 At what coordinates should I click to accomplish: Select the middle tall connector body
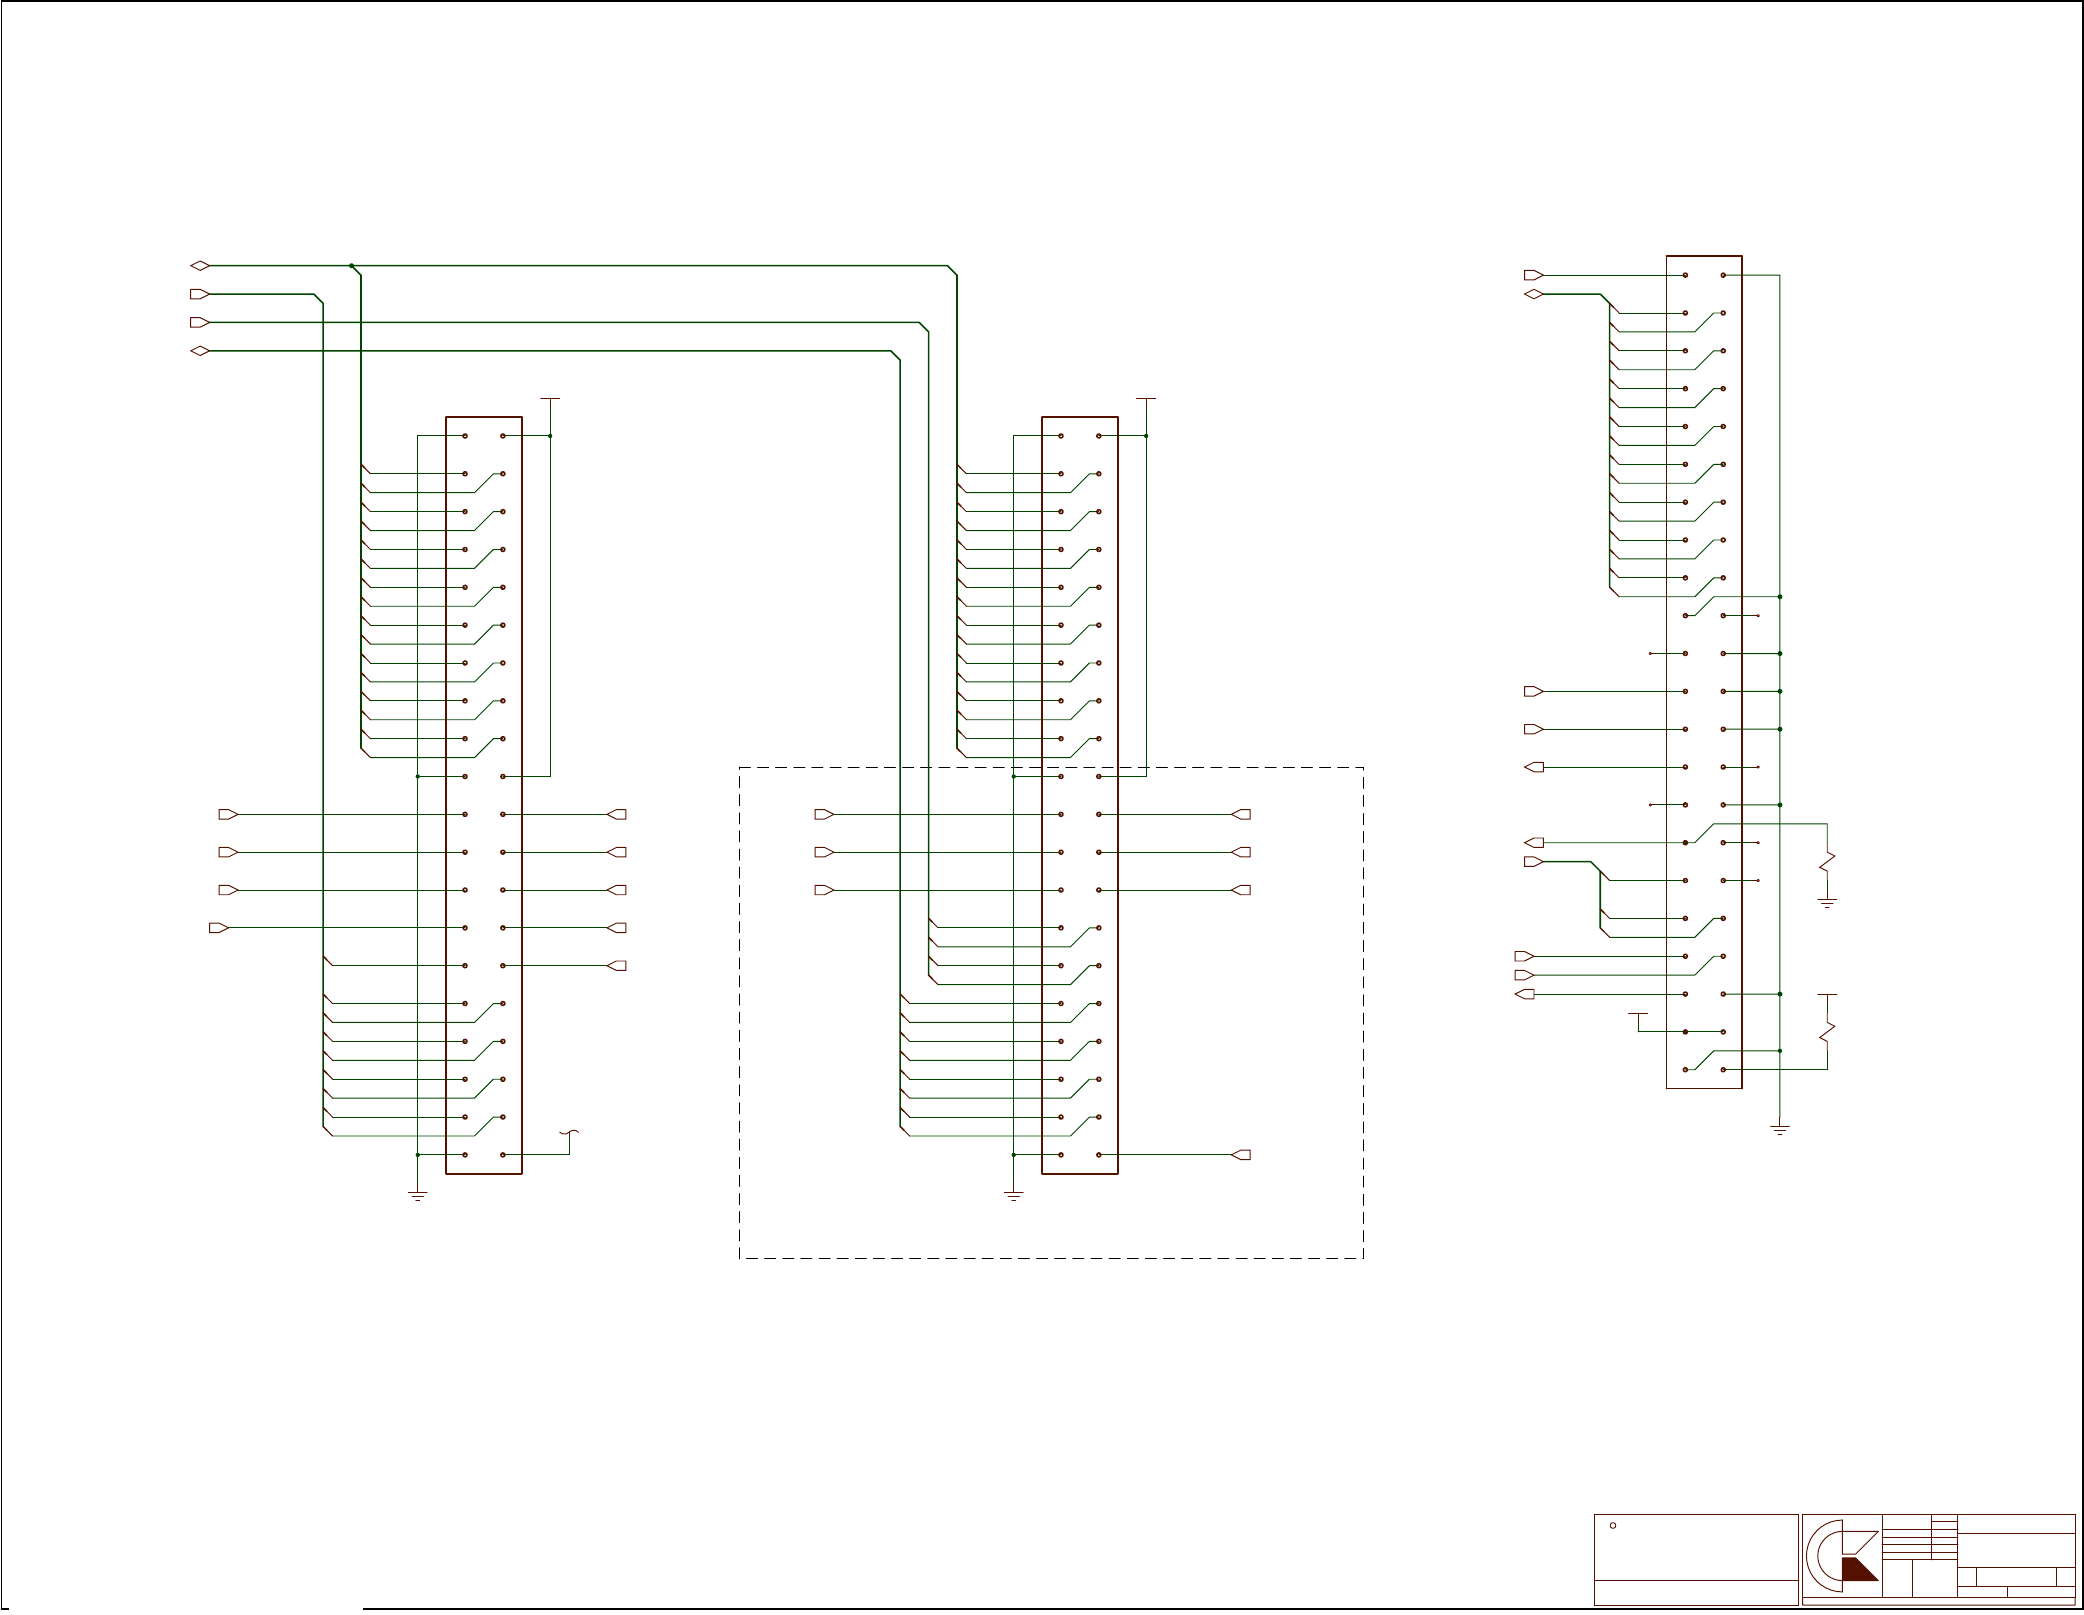point(1080,795)
